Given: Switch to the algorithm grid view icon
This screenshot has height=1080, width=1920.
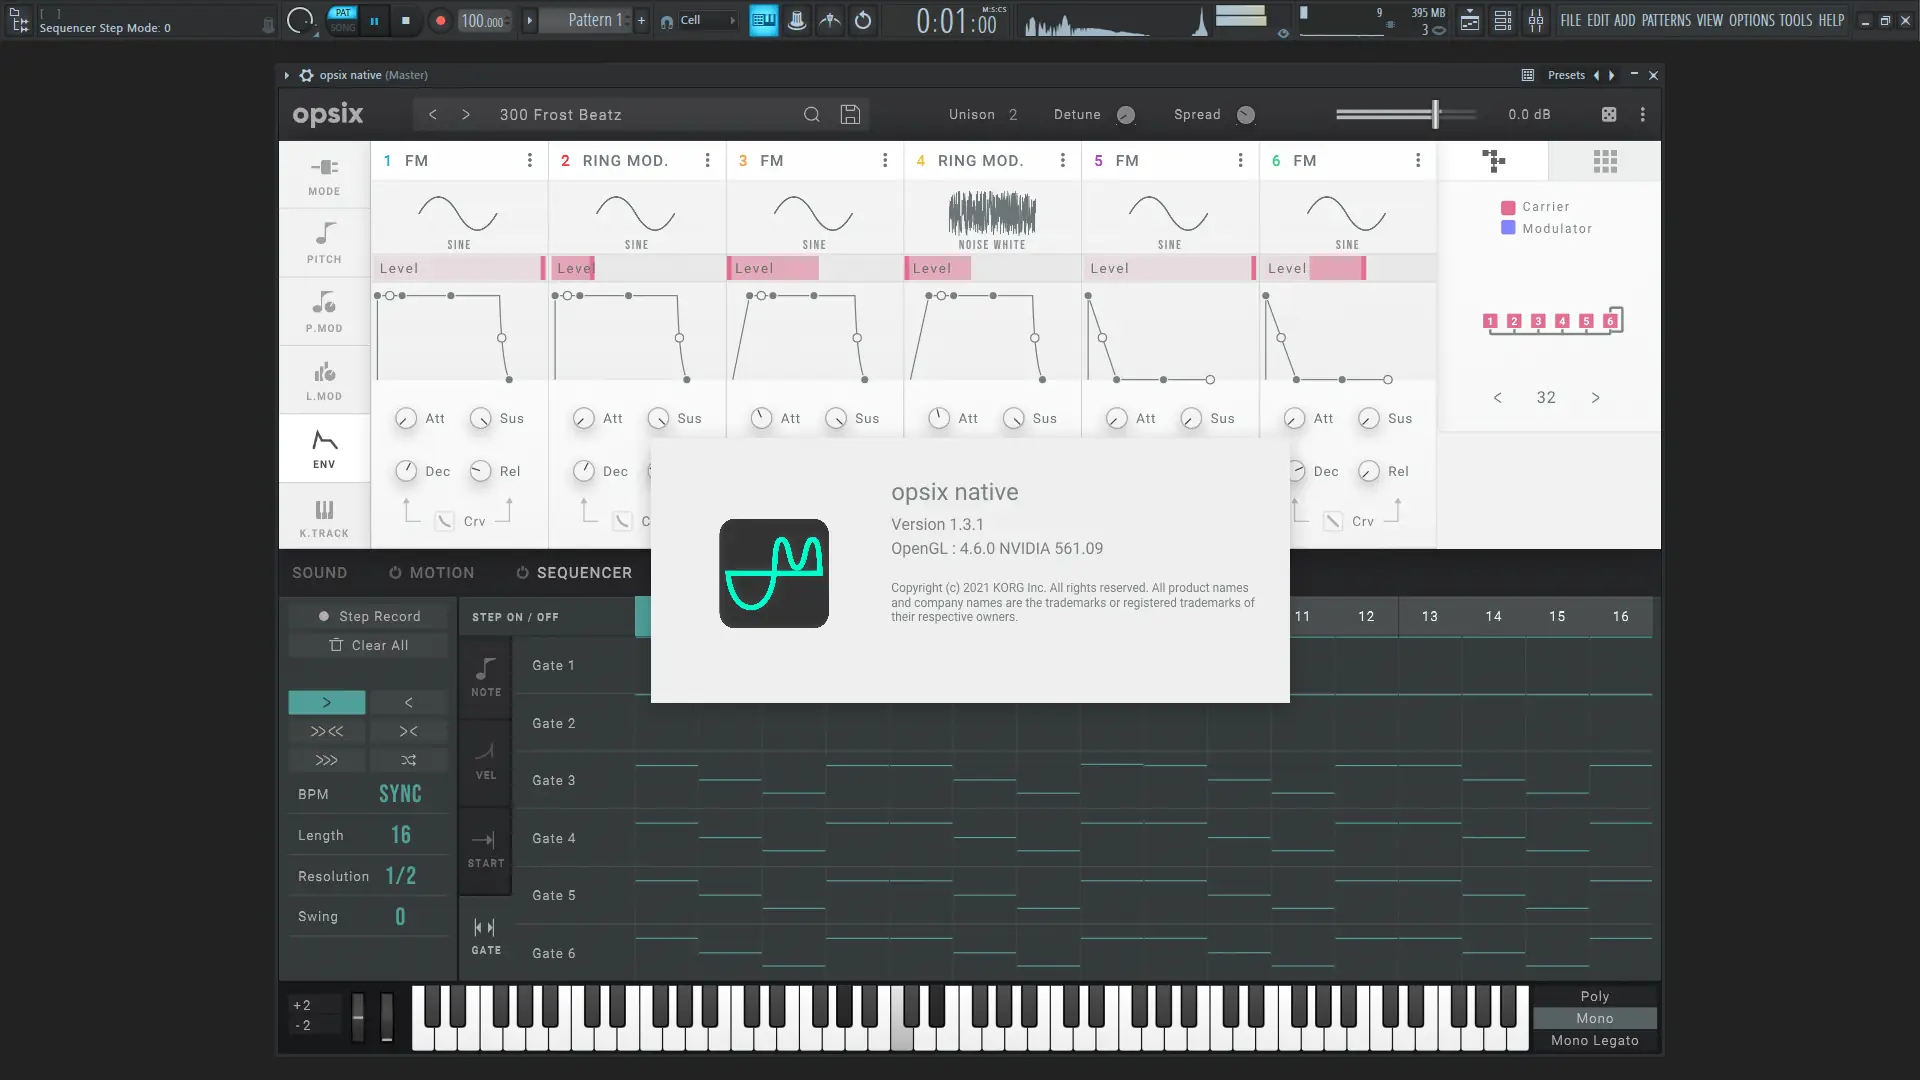Looking at the screenshot, I should (1605, 161).
